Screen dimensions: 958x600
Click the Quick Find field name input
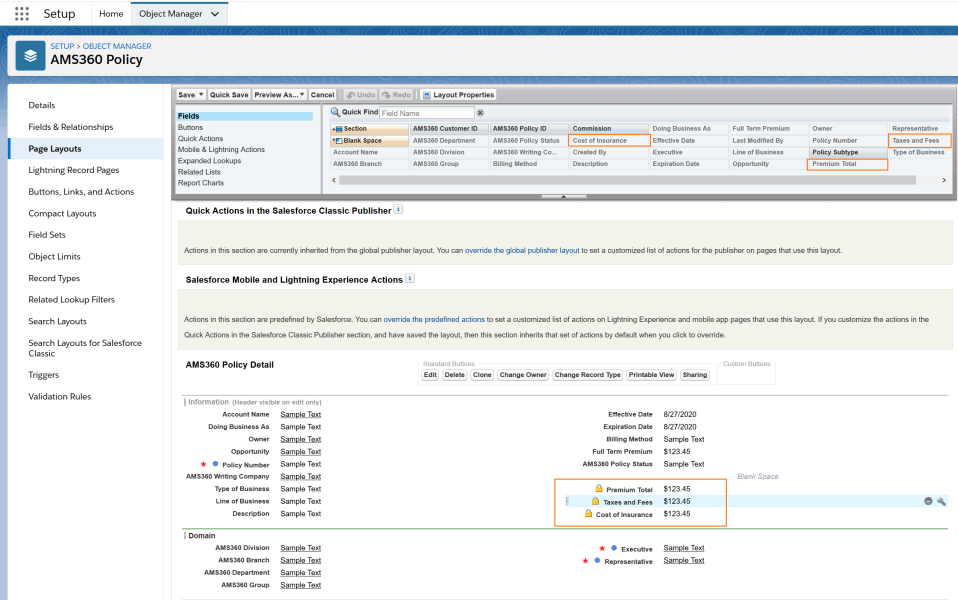click(426, 113)
